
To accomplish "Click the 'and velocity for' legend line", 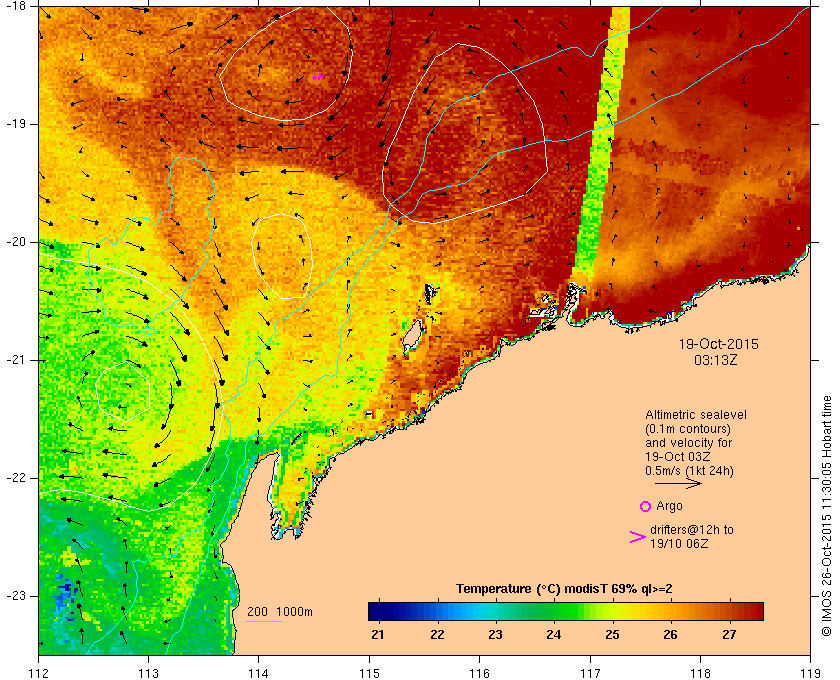I will [x=688, y=443].
